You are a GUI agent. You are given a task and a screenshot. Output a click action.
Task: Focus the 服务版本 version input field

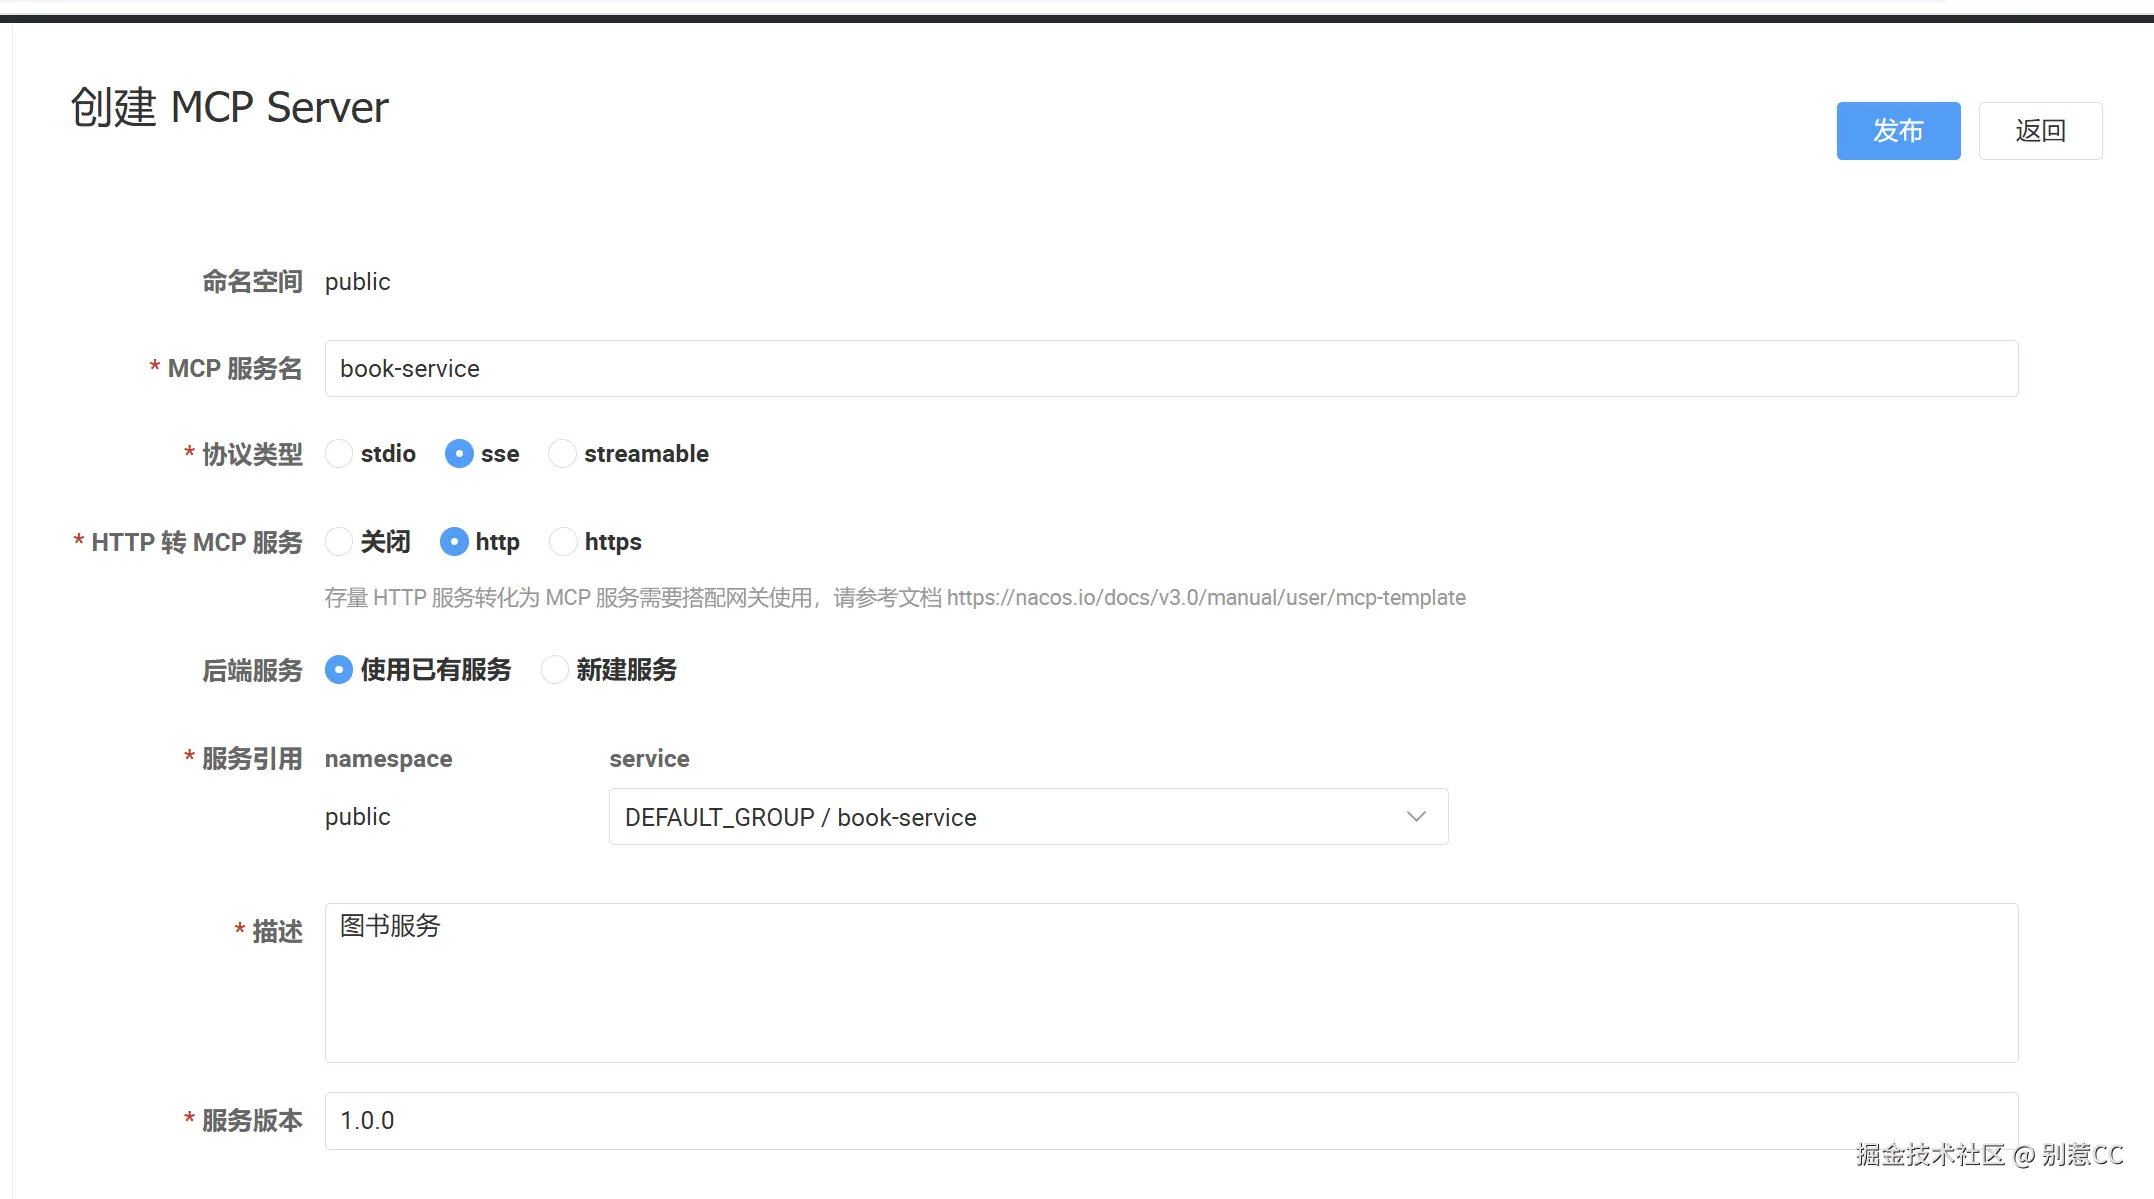1170,1120
